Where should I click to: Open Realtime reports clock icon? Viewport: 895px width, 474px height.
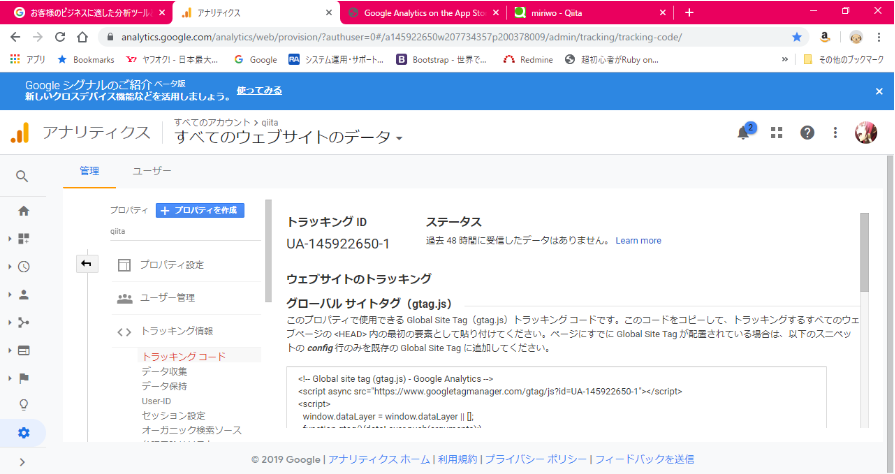click(23, 267)
